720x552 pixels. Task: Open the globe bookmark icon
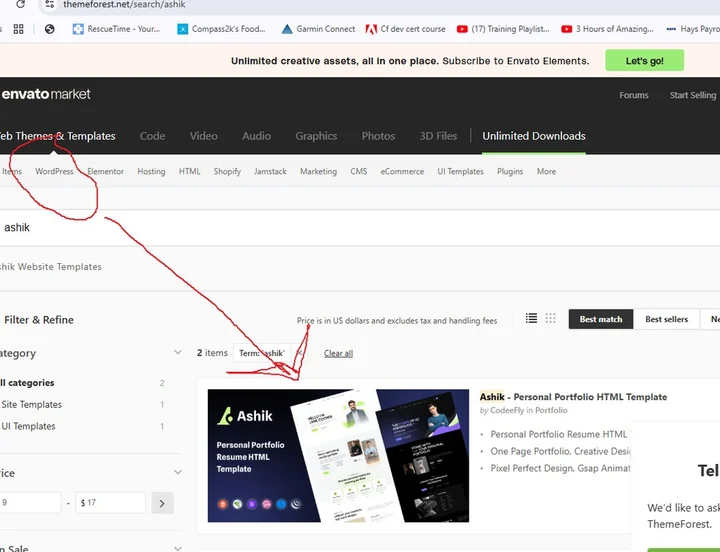coord(50,29)
